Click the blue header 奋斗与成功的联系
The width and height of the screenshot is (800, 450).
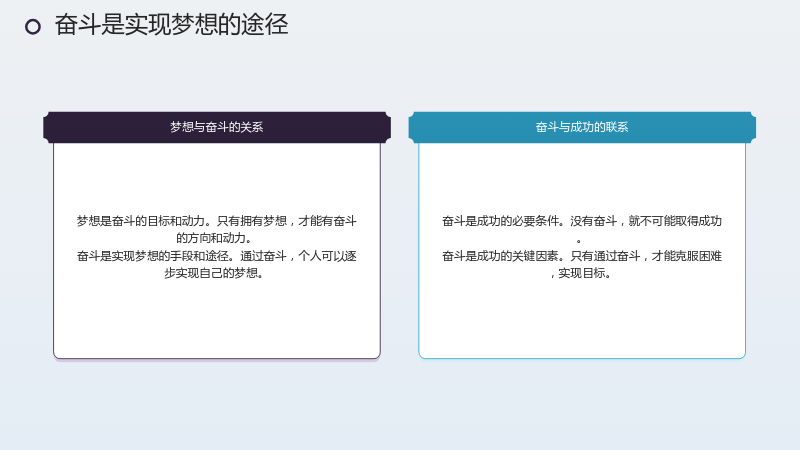coord(582,127)
